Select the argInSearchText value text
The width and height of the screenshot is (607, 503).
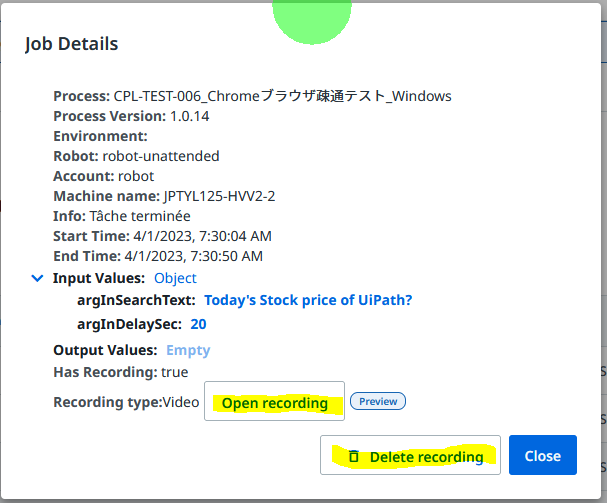click(308, 300)
